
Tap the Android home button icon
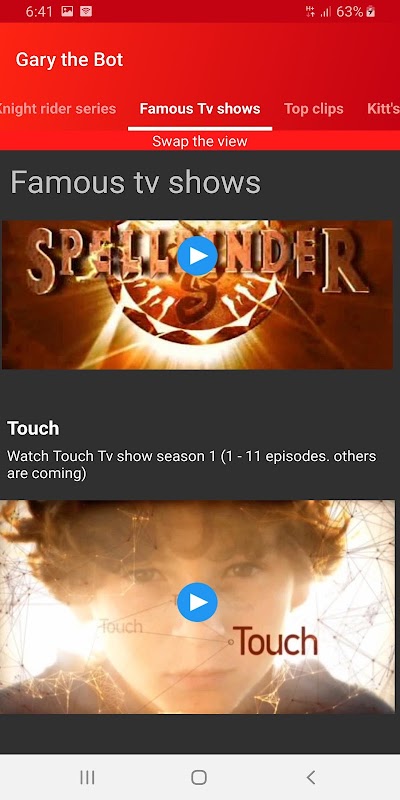pos(199,777)
